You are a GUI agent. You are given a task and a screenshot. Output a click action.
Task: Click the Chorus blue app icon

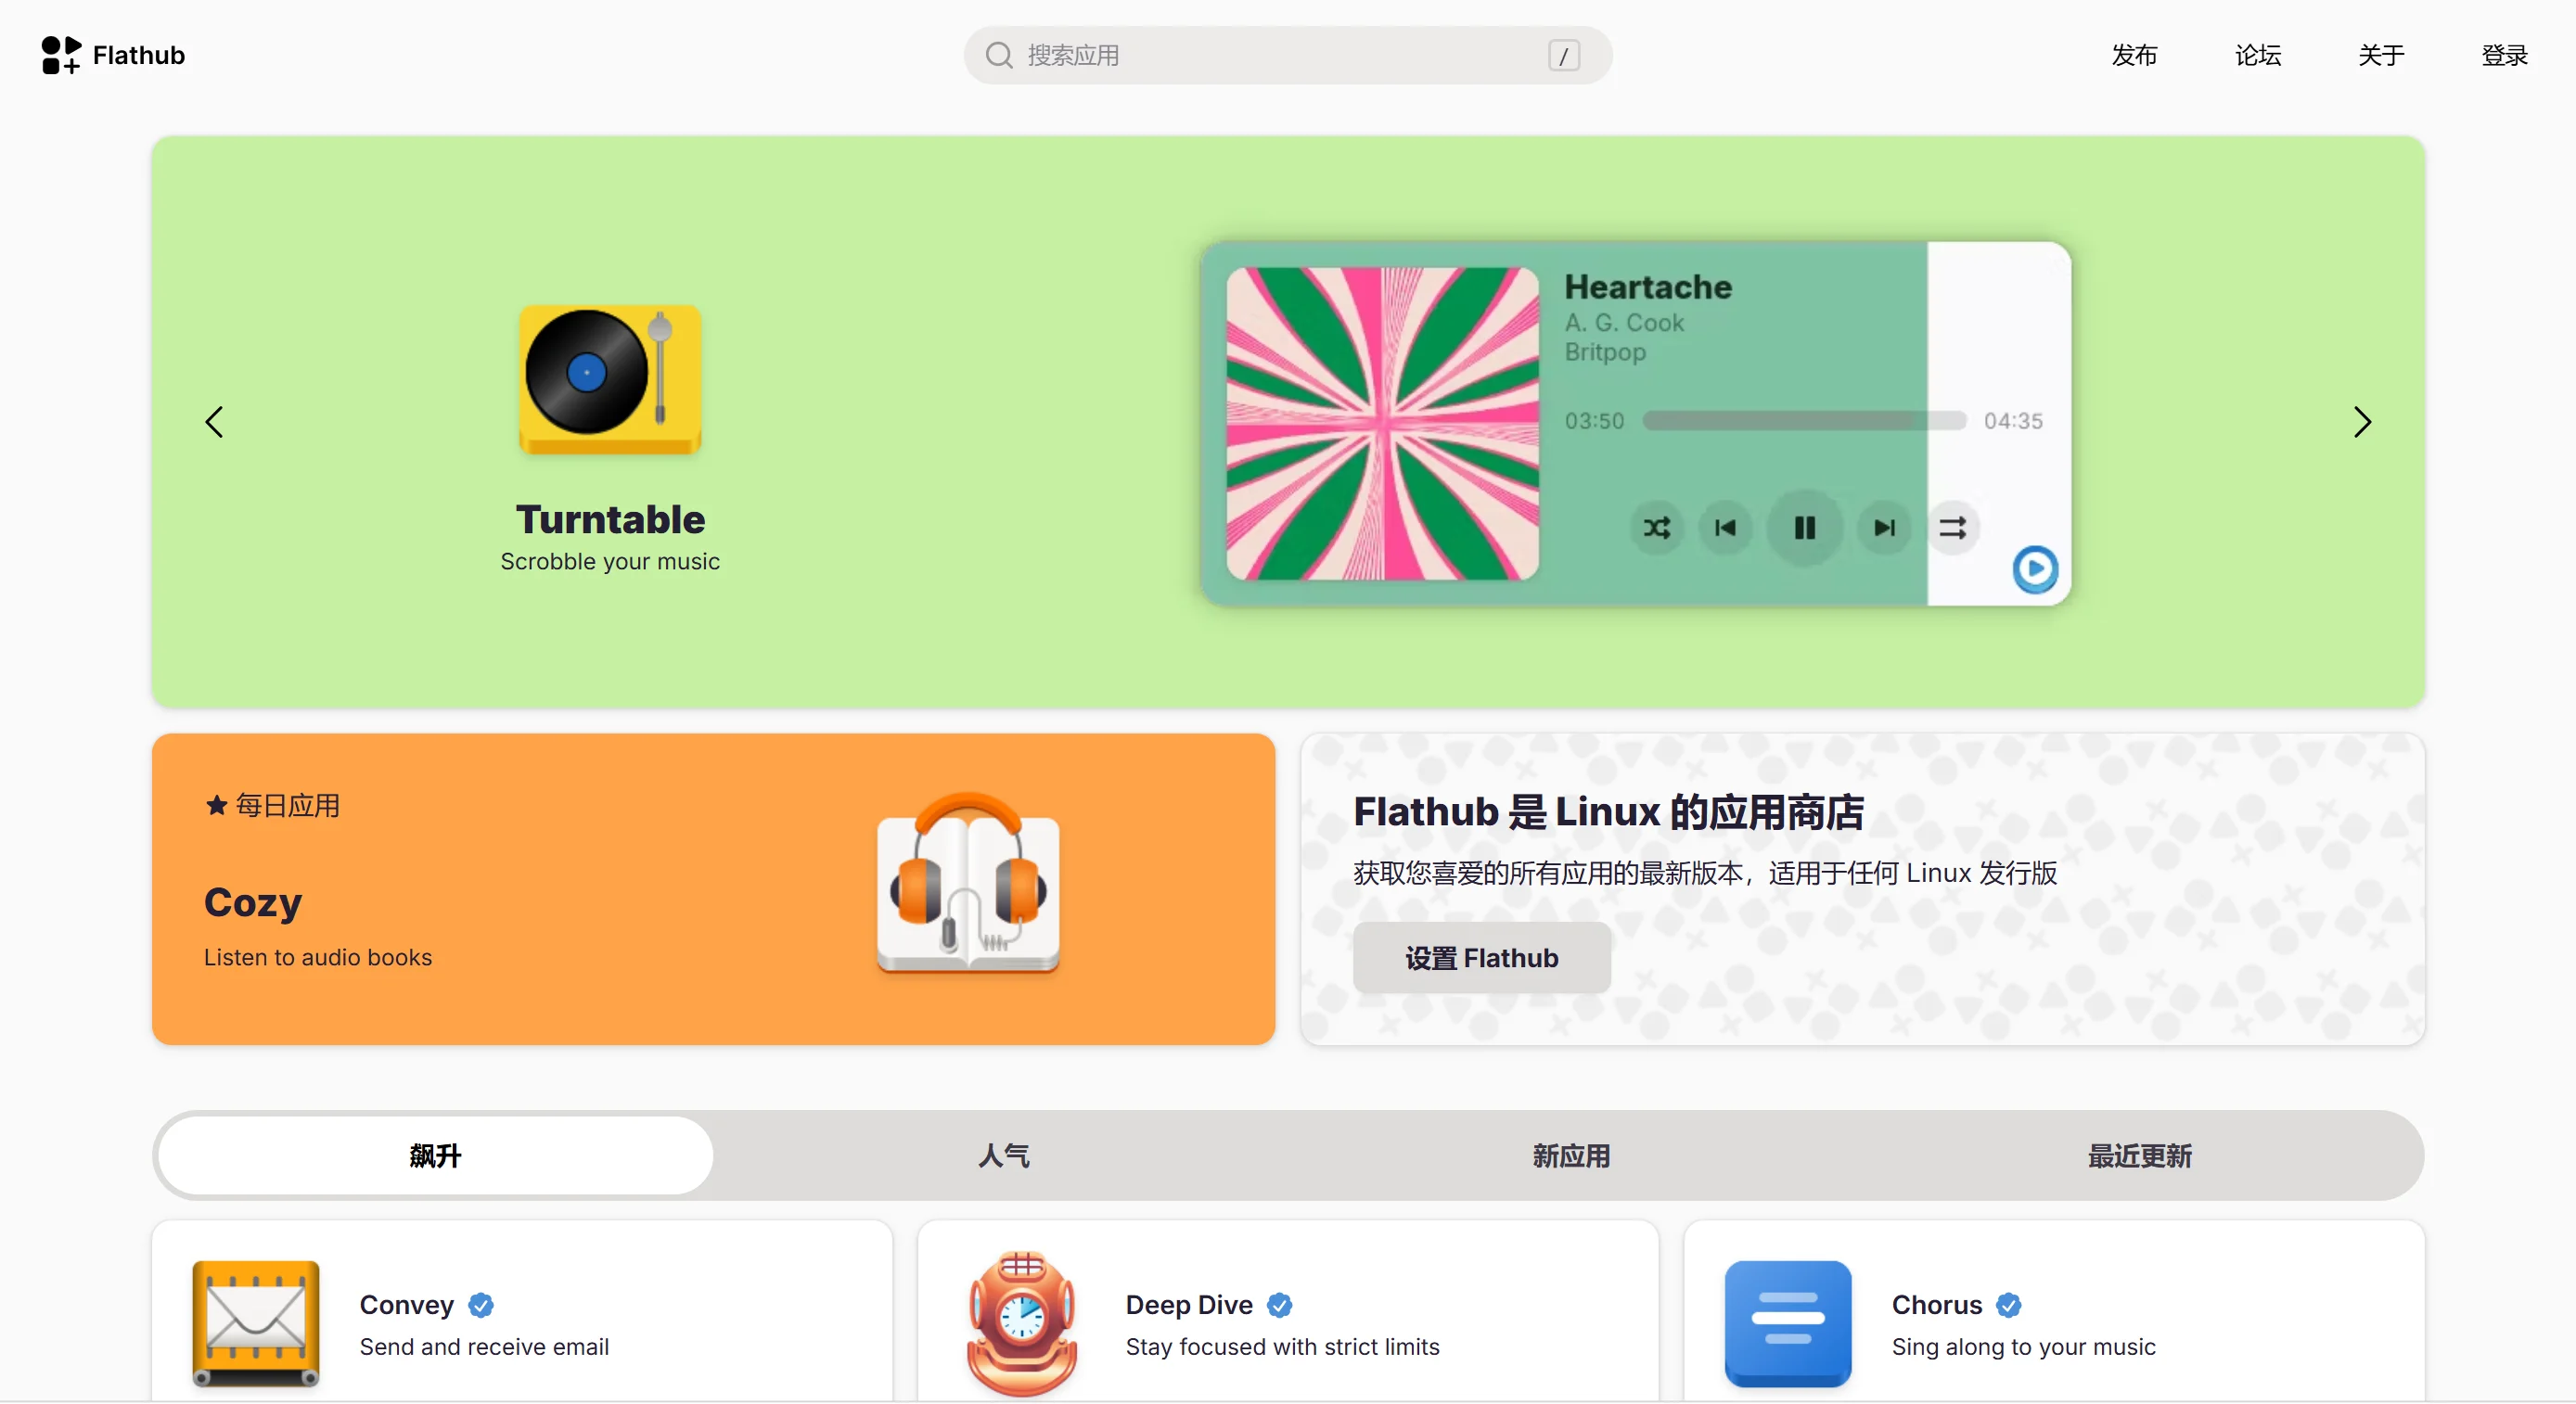coord(1788,1323)
